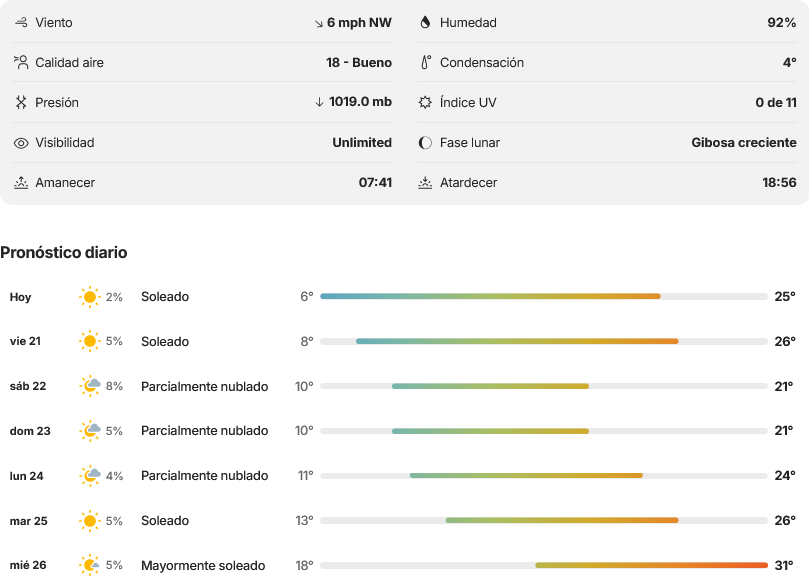The image size is (809, 581).
Task: Click the dew point icon beside Condensación
Action: tap(426, 62)
